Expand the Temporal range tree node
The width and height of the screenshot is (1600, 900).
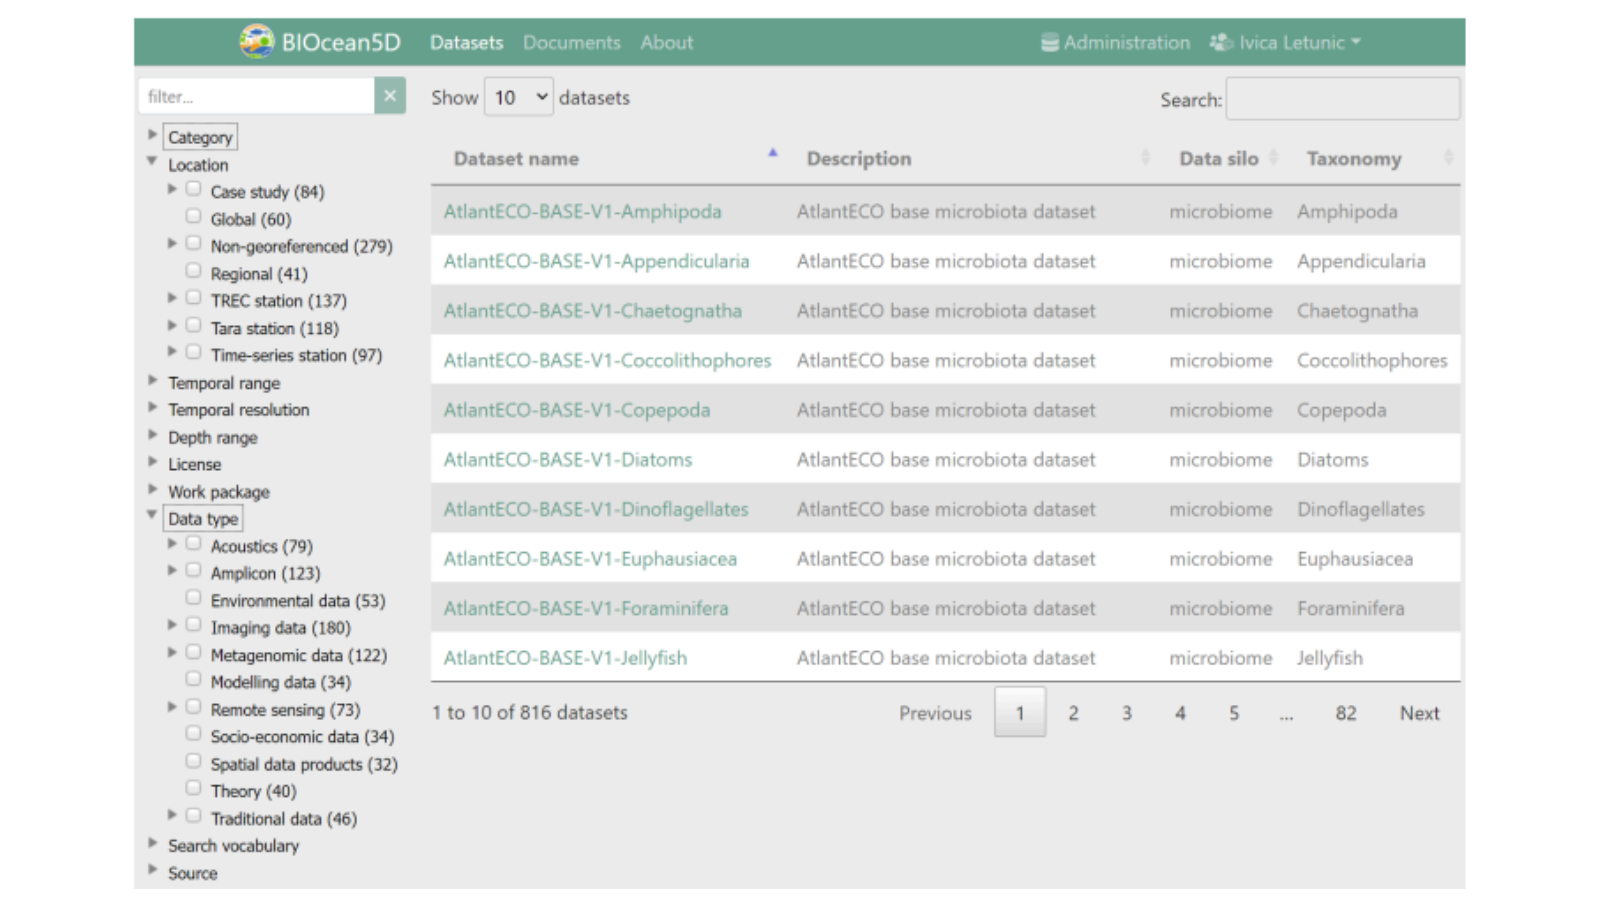153,381
